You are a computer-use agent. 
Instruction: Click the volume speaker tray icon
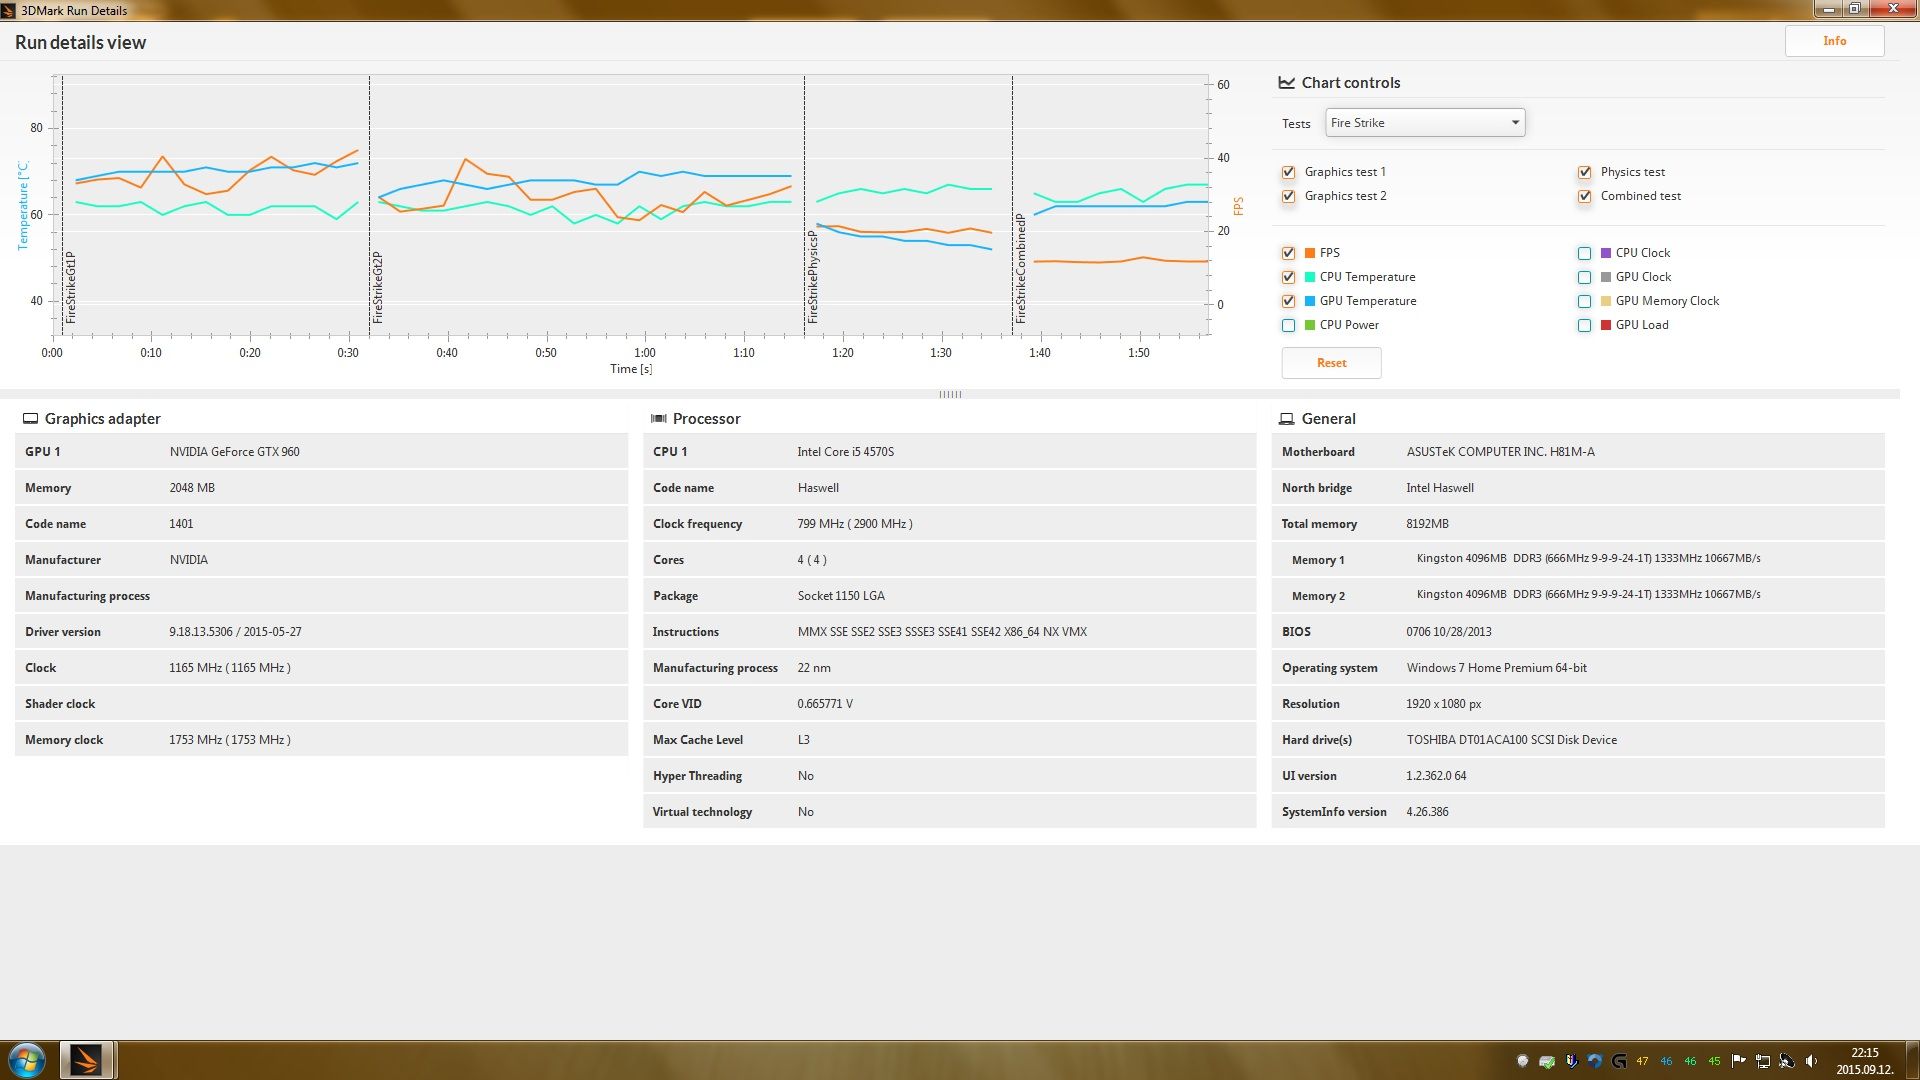(1811, 1061)
